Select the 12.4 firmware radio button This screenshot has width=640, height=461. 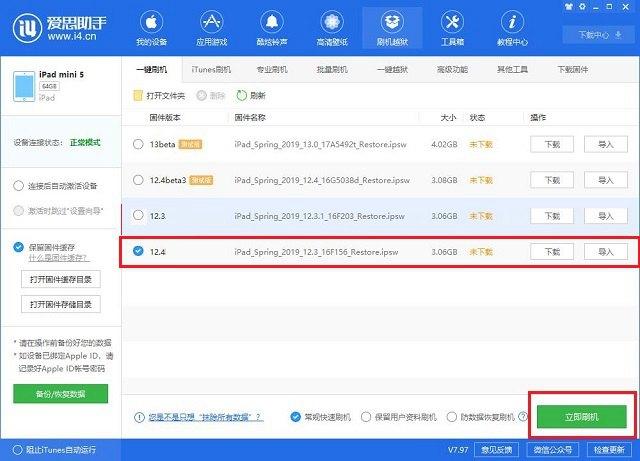[138, 251]
